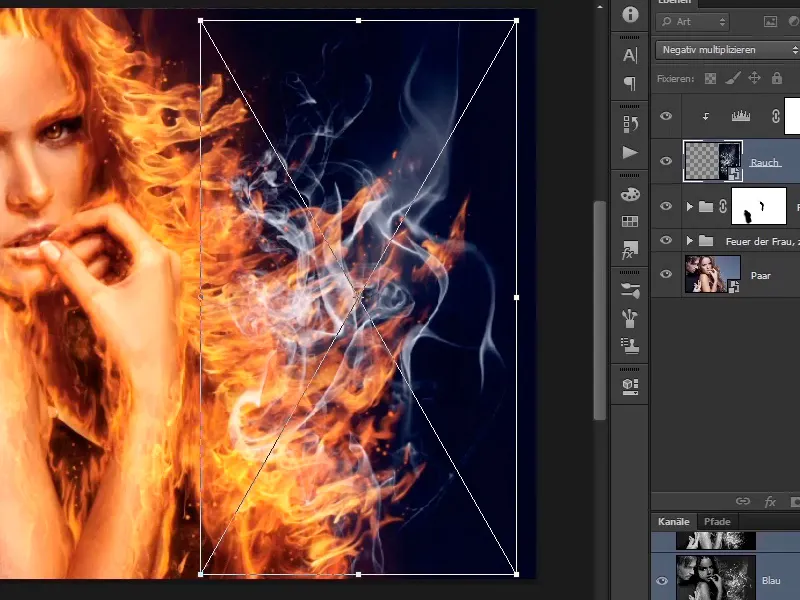Click the canvas vertical scrollbar thumb
Viewport: 800px width, 600px height.
(x=600, y=311)
